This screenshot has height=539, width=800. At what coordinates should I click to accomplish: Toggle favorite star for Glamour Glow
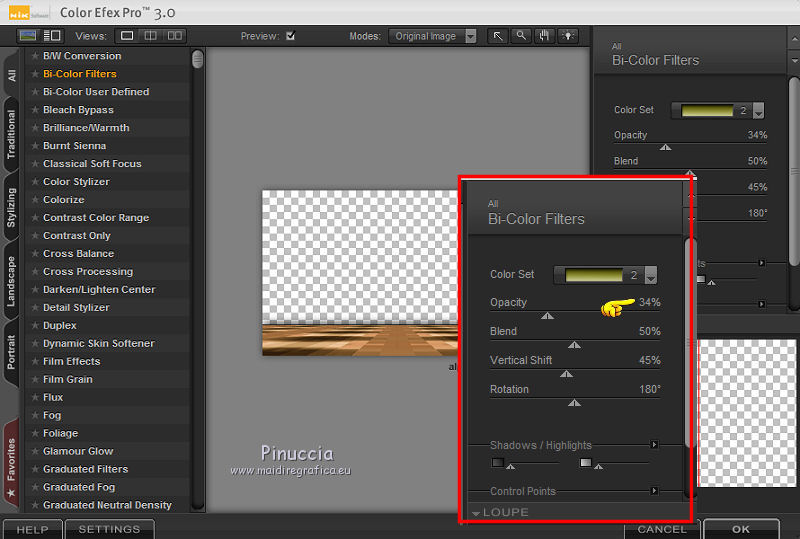(x=35, y=451)
